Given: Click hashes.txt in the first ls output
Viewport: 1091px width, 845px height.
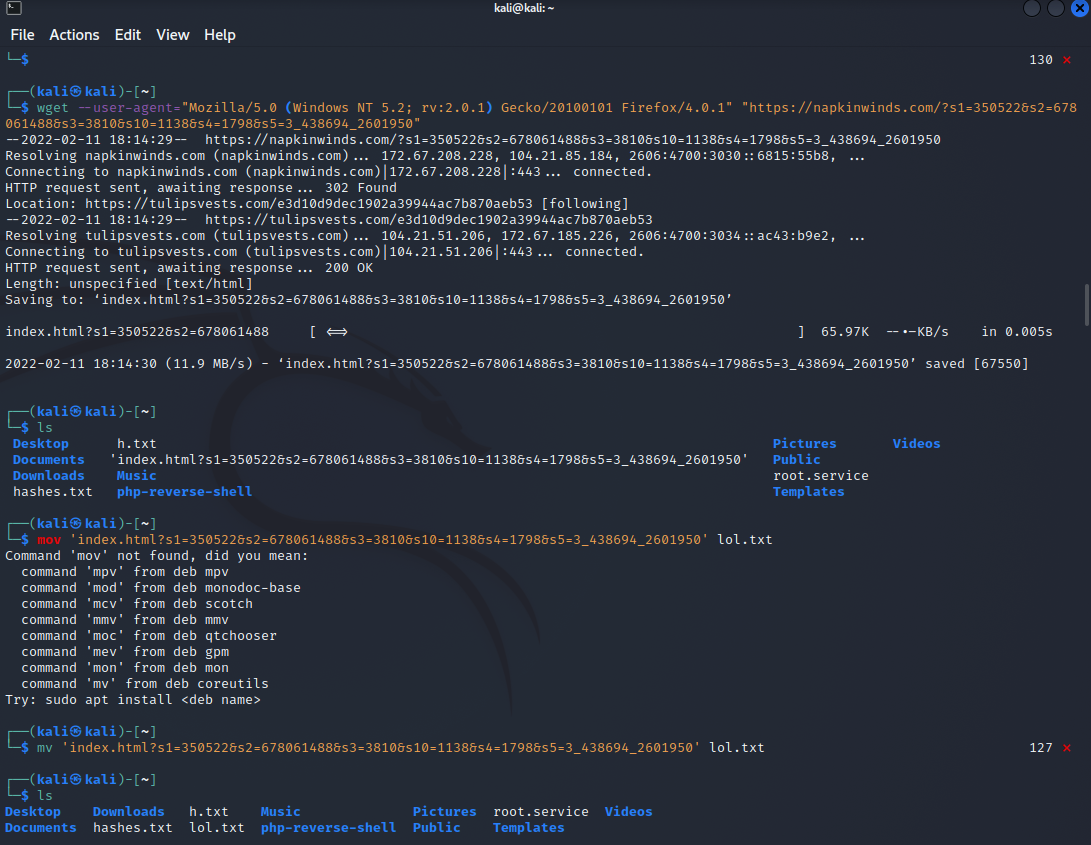Looking at the screenshot, I should 53,492.
